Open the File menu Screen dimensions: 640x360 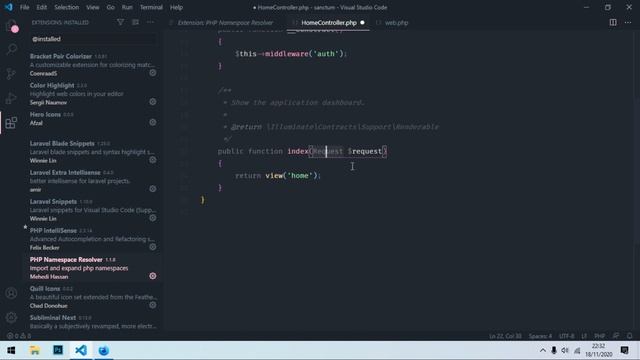[x=24, y=7]
